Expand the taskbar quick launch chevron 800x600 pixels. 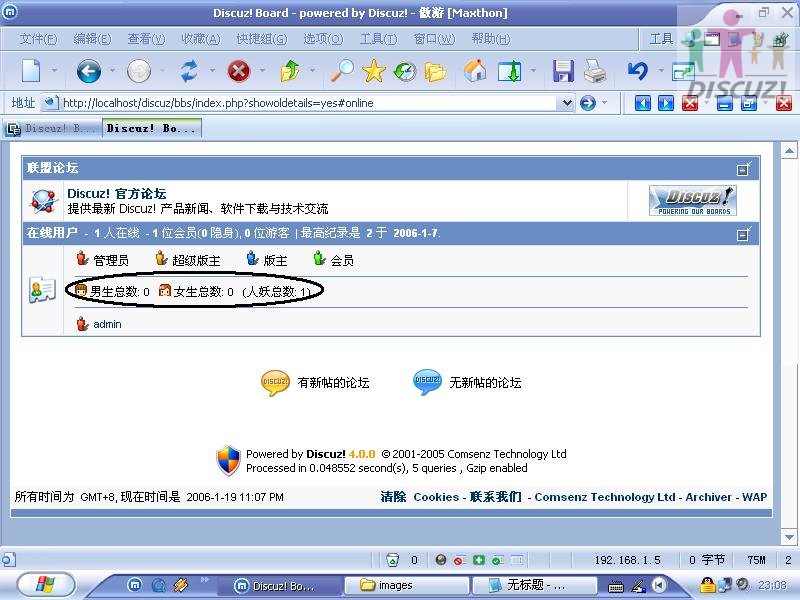(x=205, y=579)
